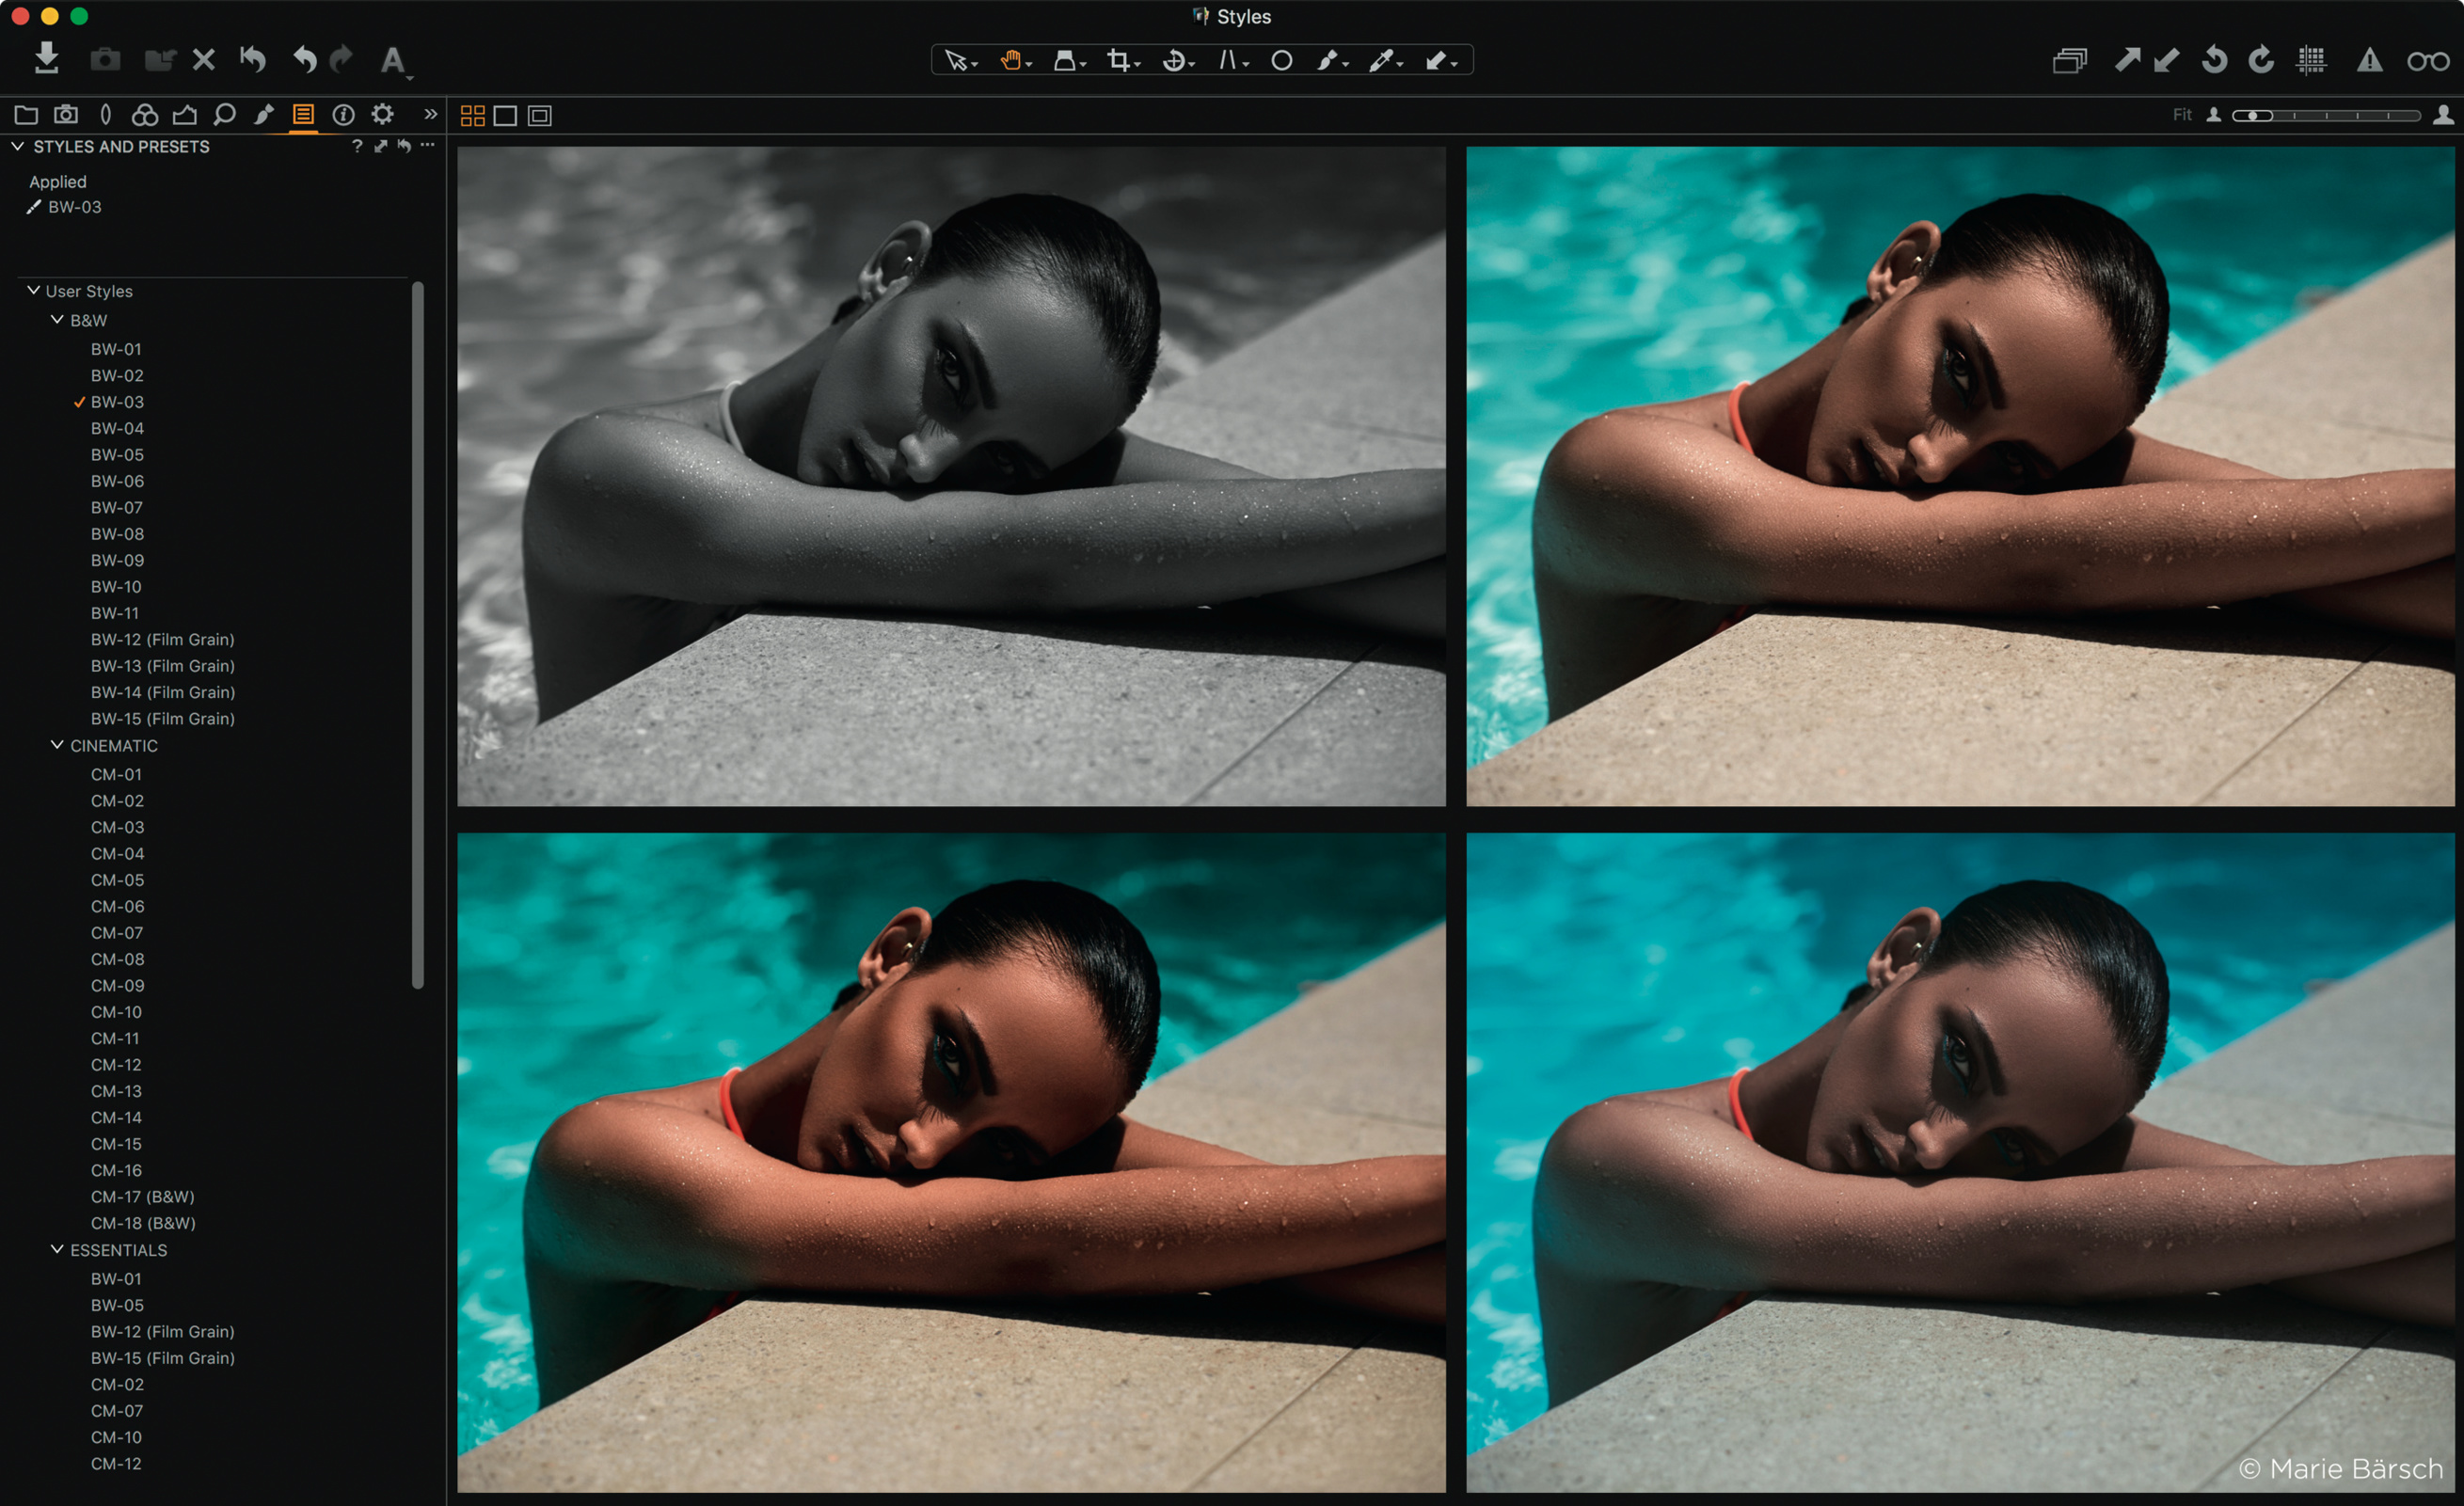
Task: Click the viewer zoom slider
Action: point(2325,116)
